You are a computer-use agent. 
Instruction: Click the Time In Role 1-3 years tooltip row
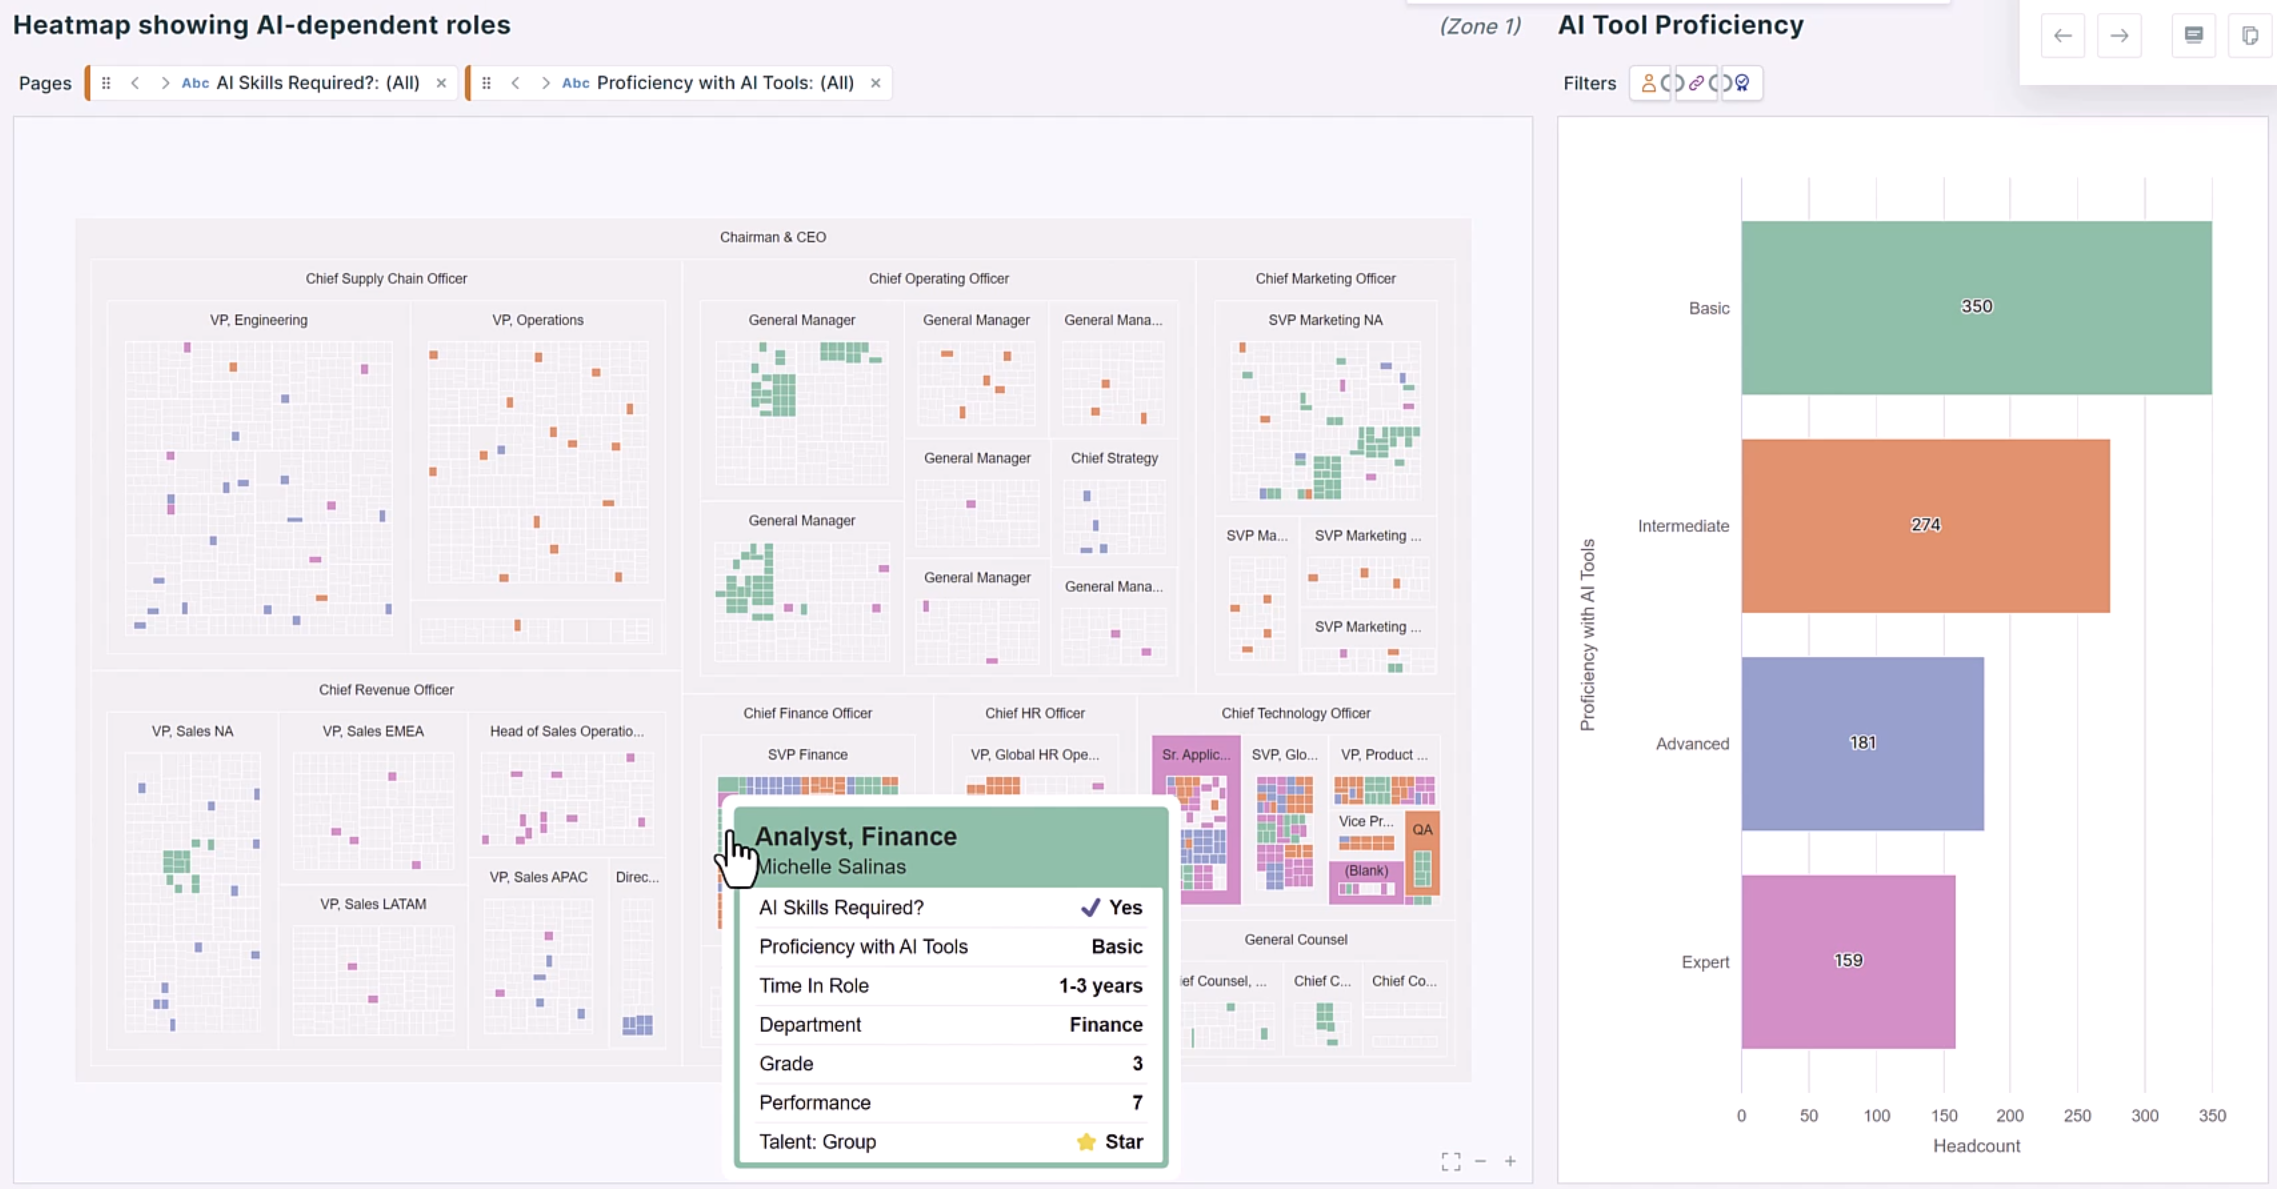pos(950,986)
